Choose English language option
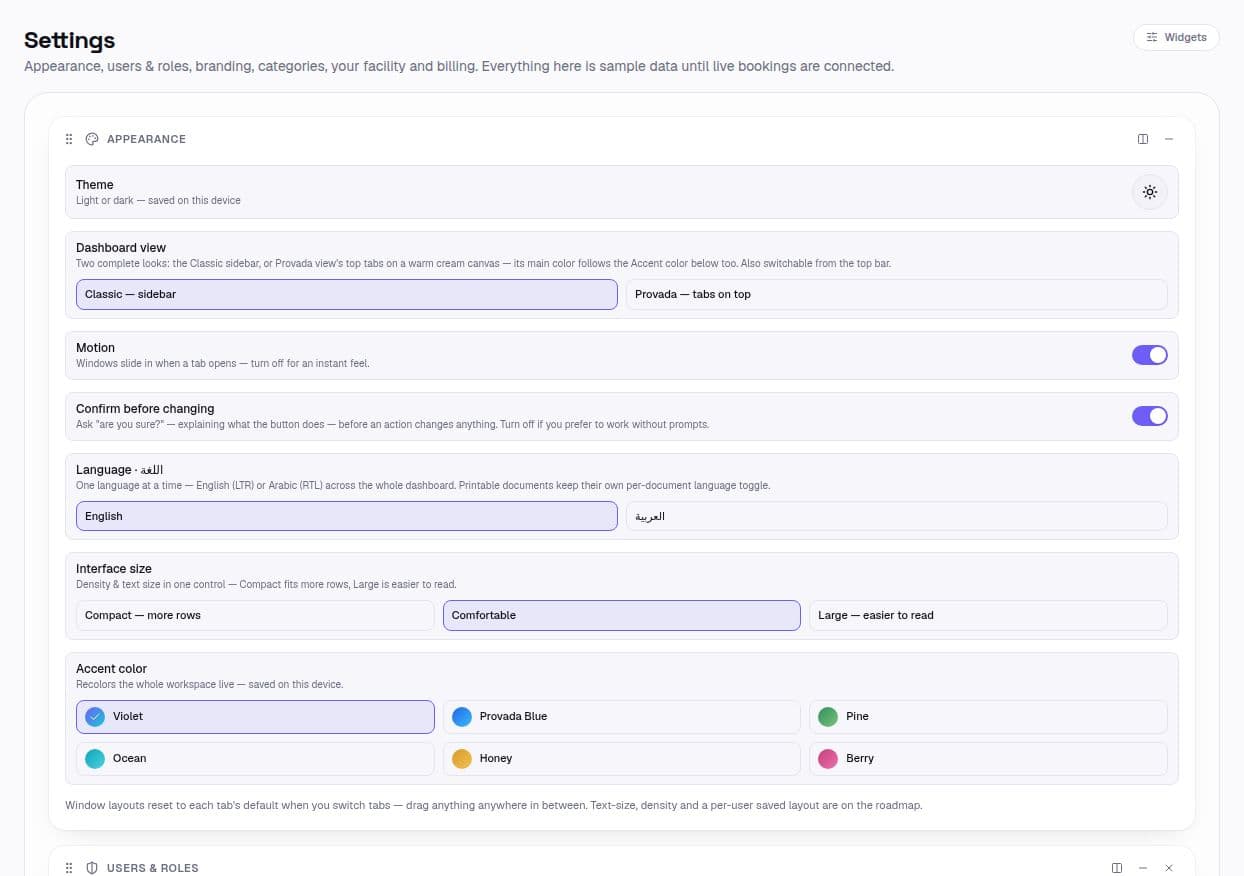The image size is (1244, 876). (x=347, y=516)
